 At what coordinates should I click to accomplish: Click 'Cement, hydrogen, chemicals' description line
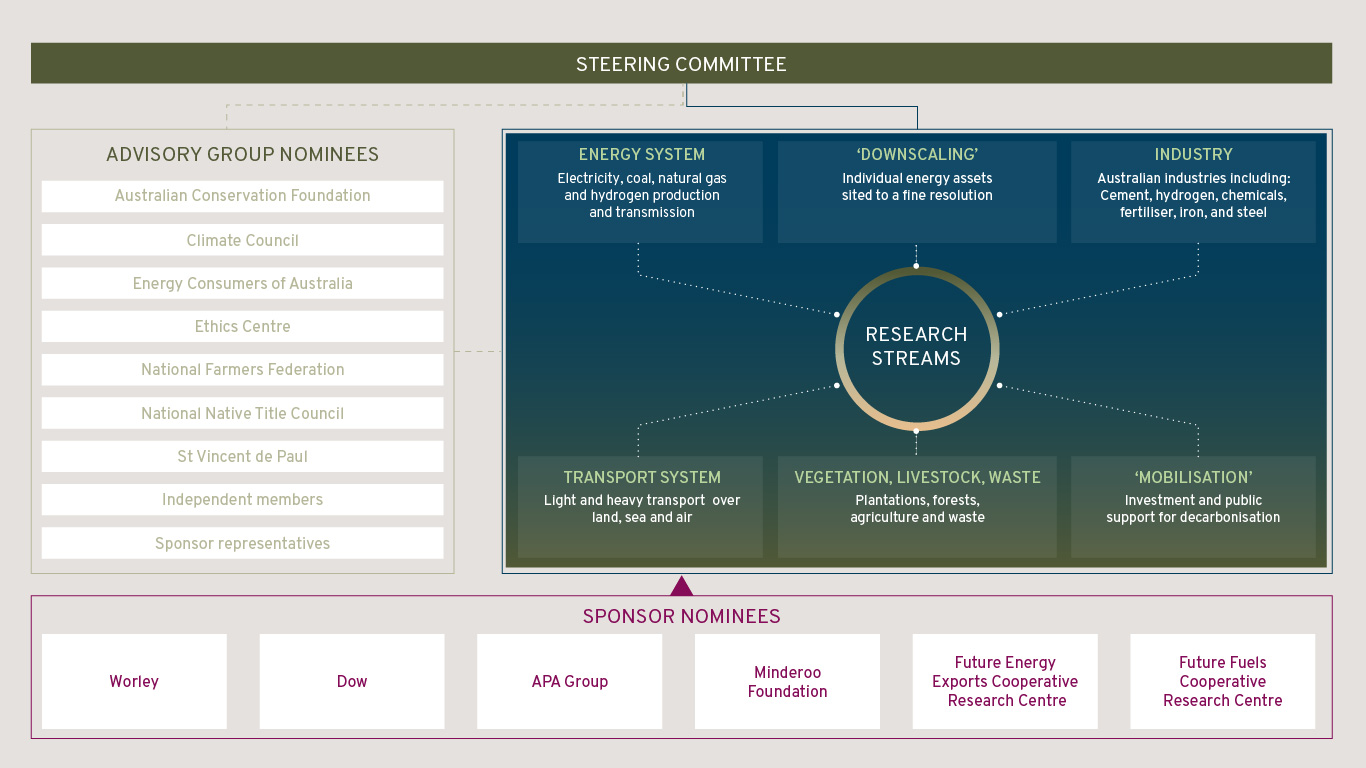tap(1193, 195)
